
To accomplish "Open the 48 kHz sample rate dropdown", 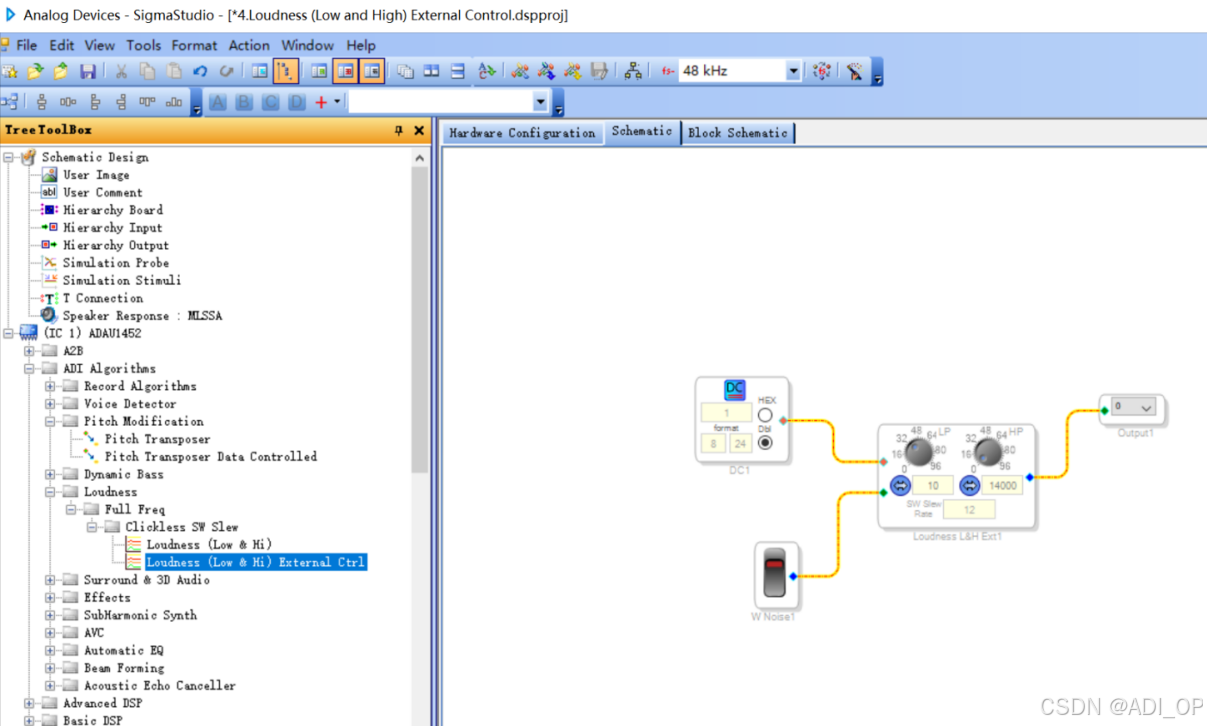I will coord(793,71).
